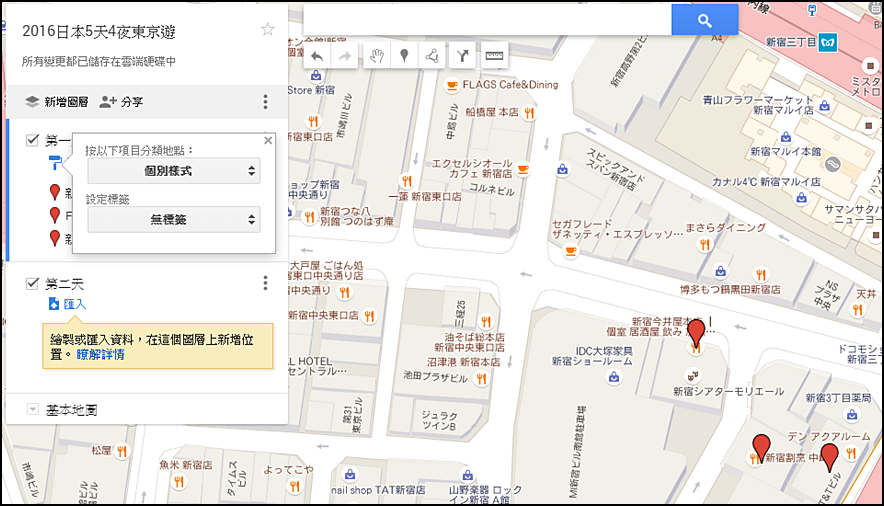Undo the last map edit

(317, 55)
